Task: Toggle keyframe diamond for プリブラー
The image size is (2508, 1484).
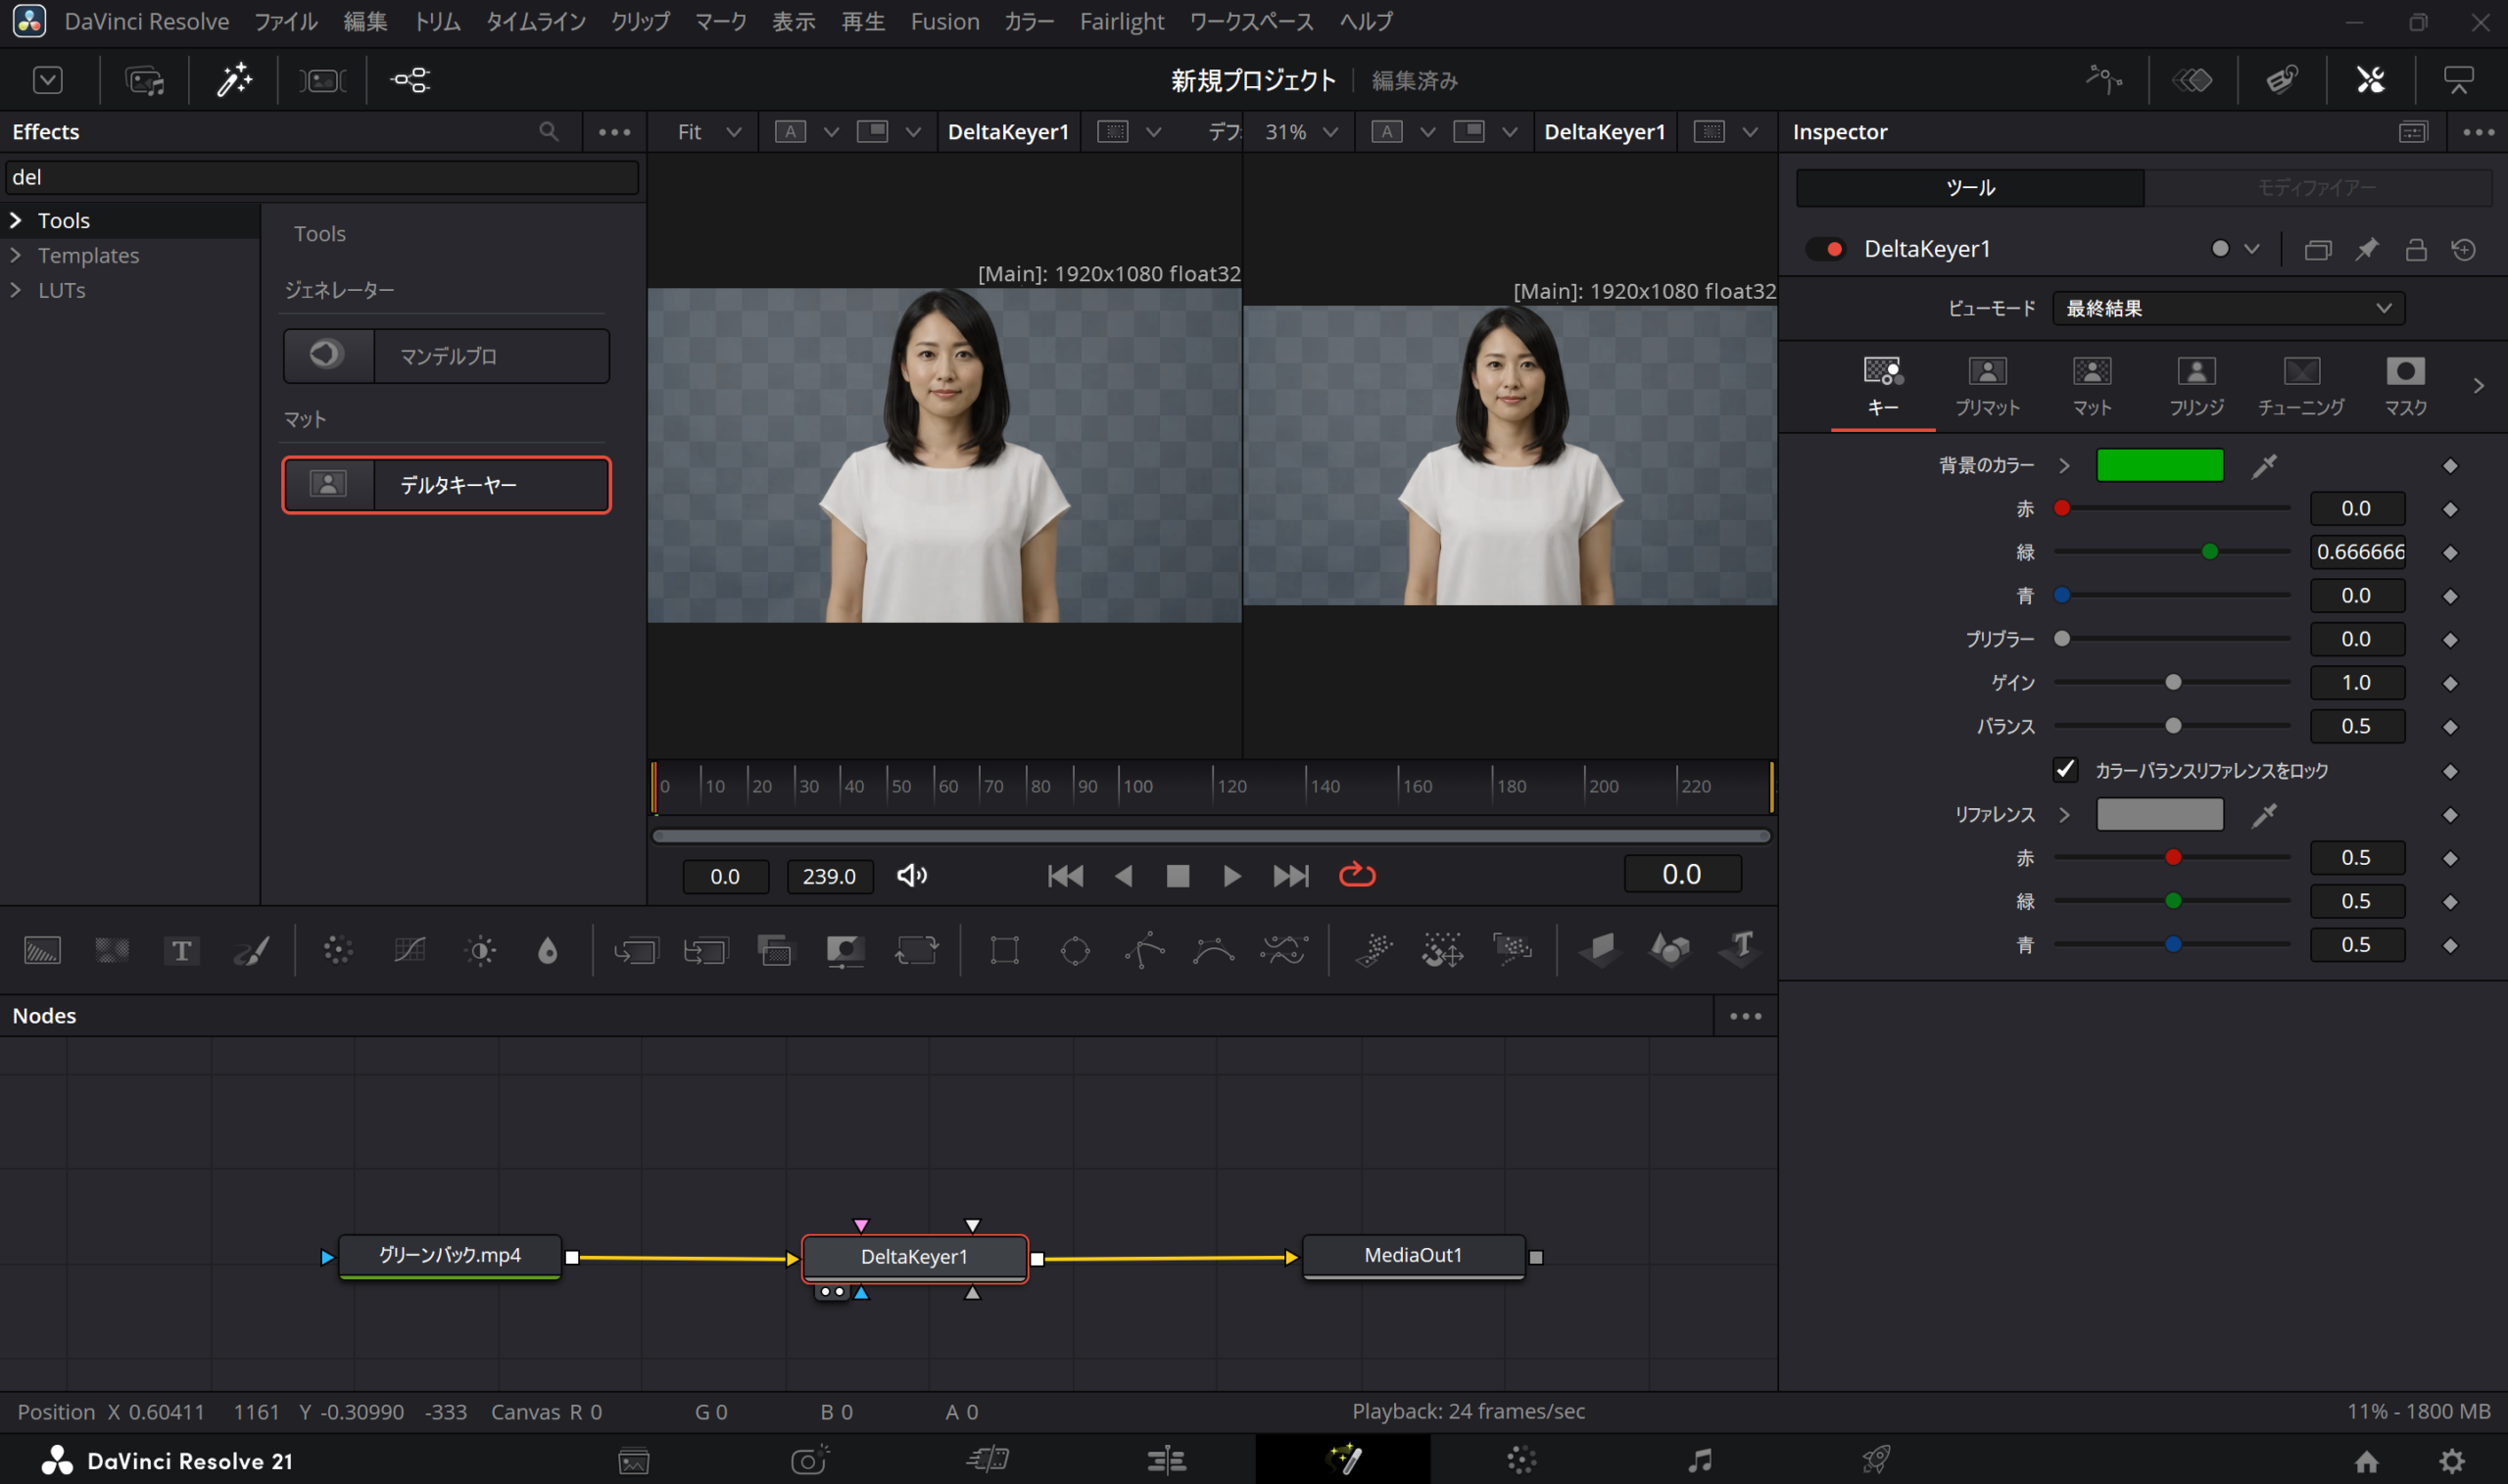Action: pos(2450,639)
